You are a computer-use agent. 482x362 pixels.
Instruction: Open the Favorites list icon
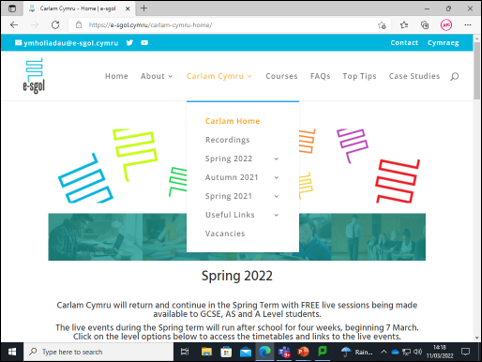click(x=404, y=25)
